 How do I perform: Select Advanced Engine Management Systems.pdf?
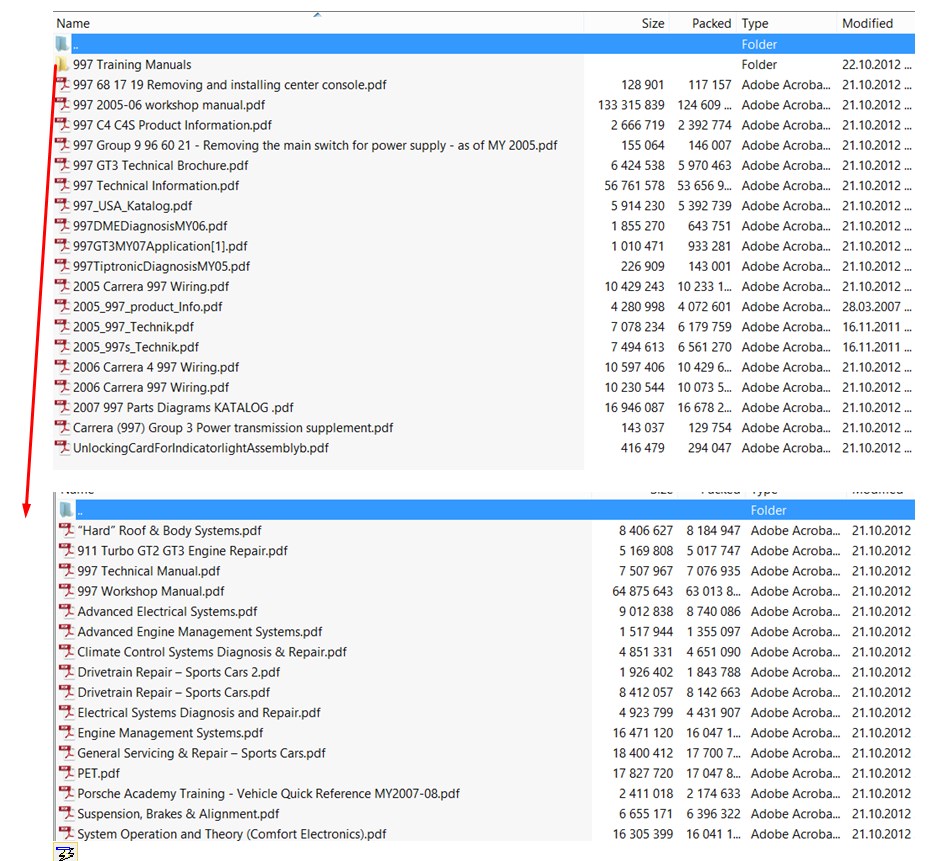click(200, 631)
